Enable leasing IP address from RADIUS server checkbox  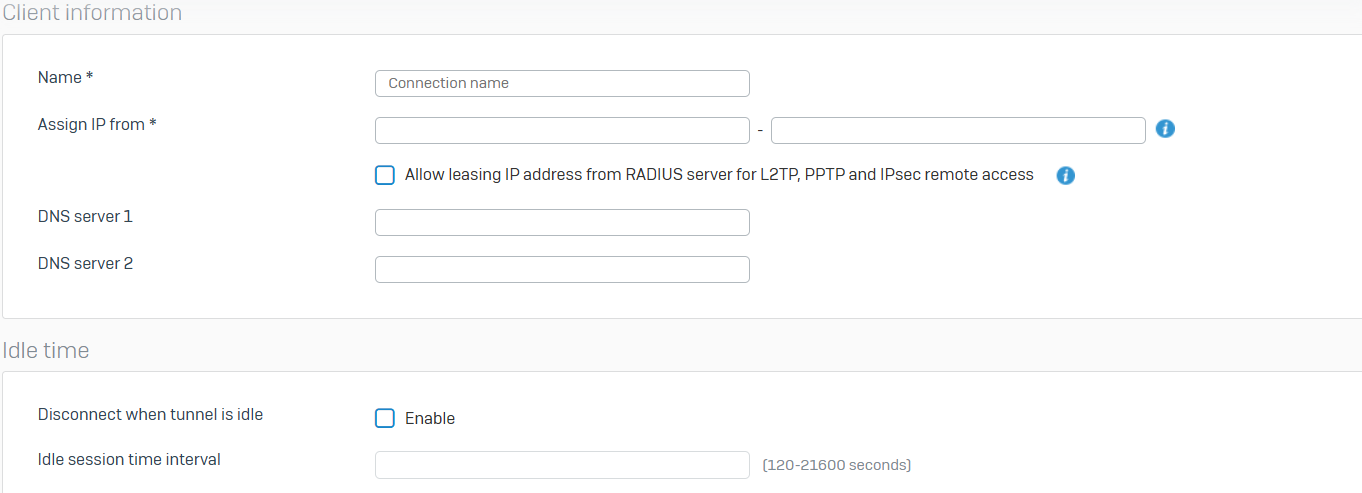coord(385,175)
